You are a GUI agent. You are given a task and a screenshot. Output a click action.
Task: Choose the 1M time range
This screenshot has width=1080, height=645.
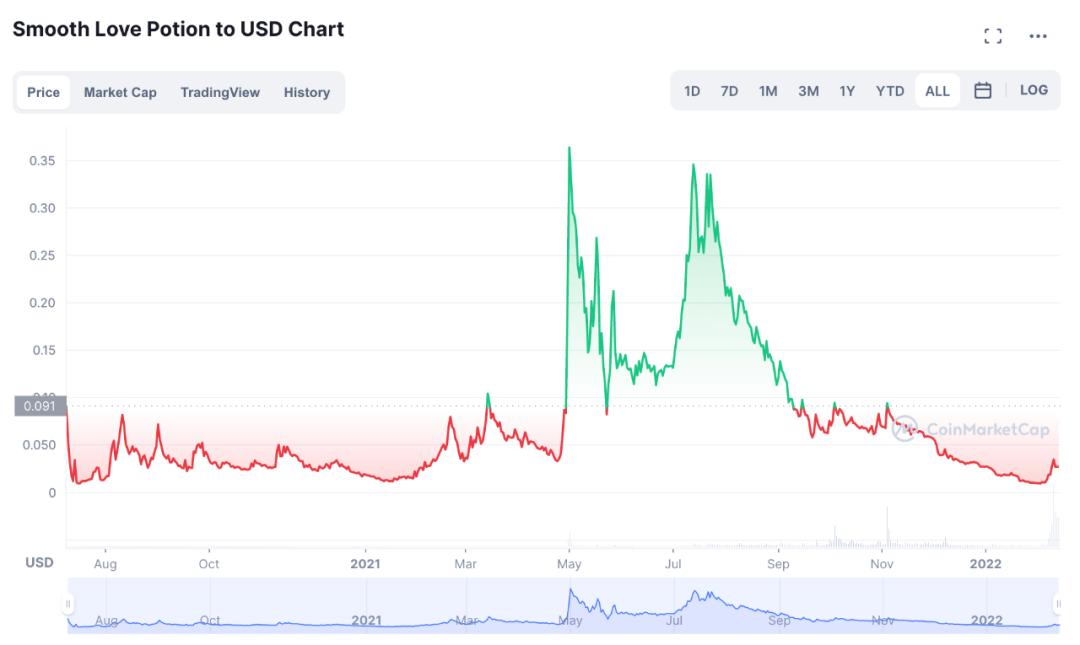[768, 91]
